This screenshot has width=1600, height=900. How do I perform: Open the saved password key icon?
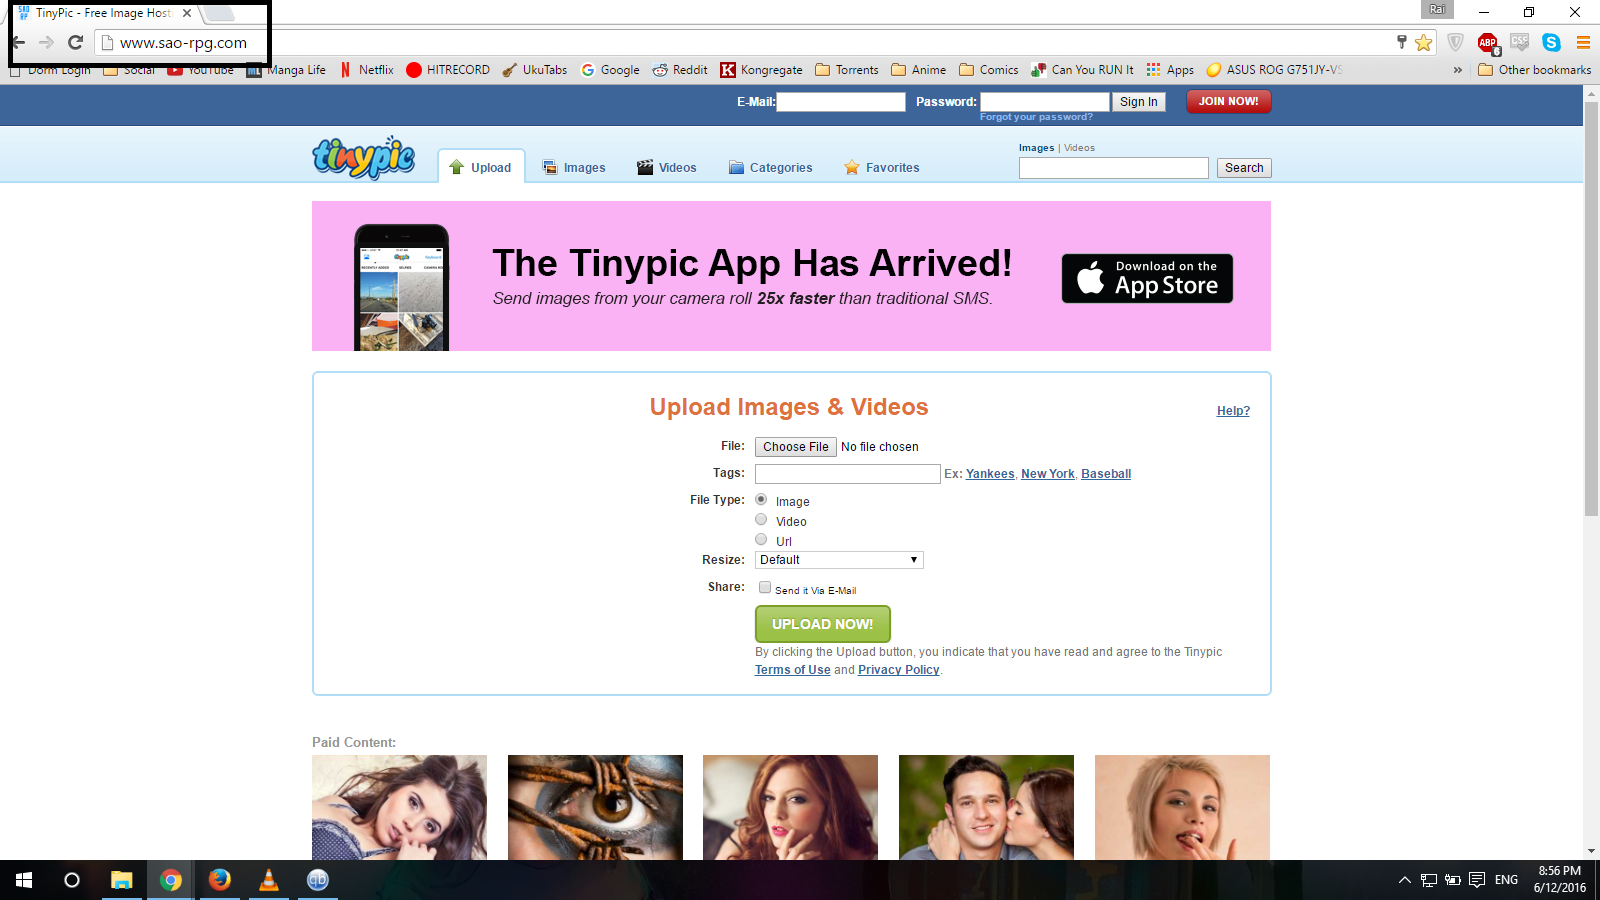click(x=1402, y=42)
